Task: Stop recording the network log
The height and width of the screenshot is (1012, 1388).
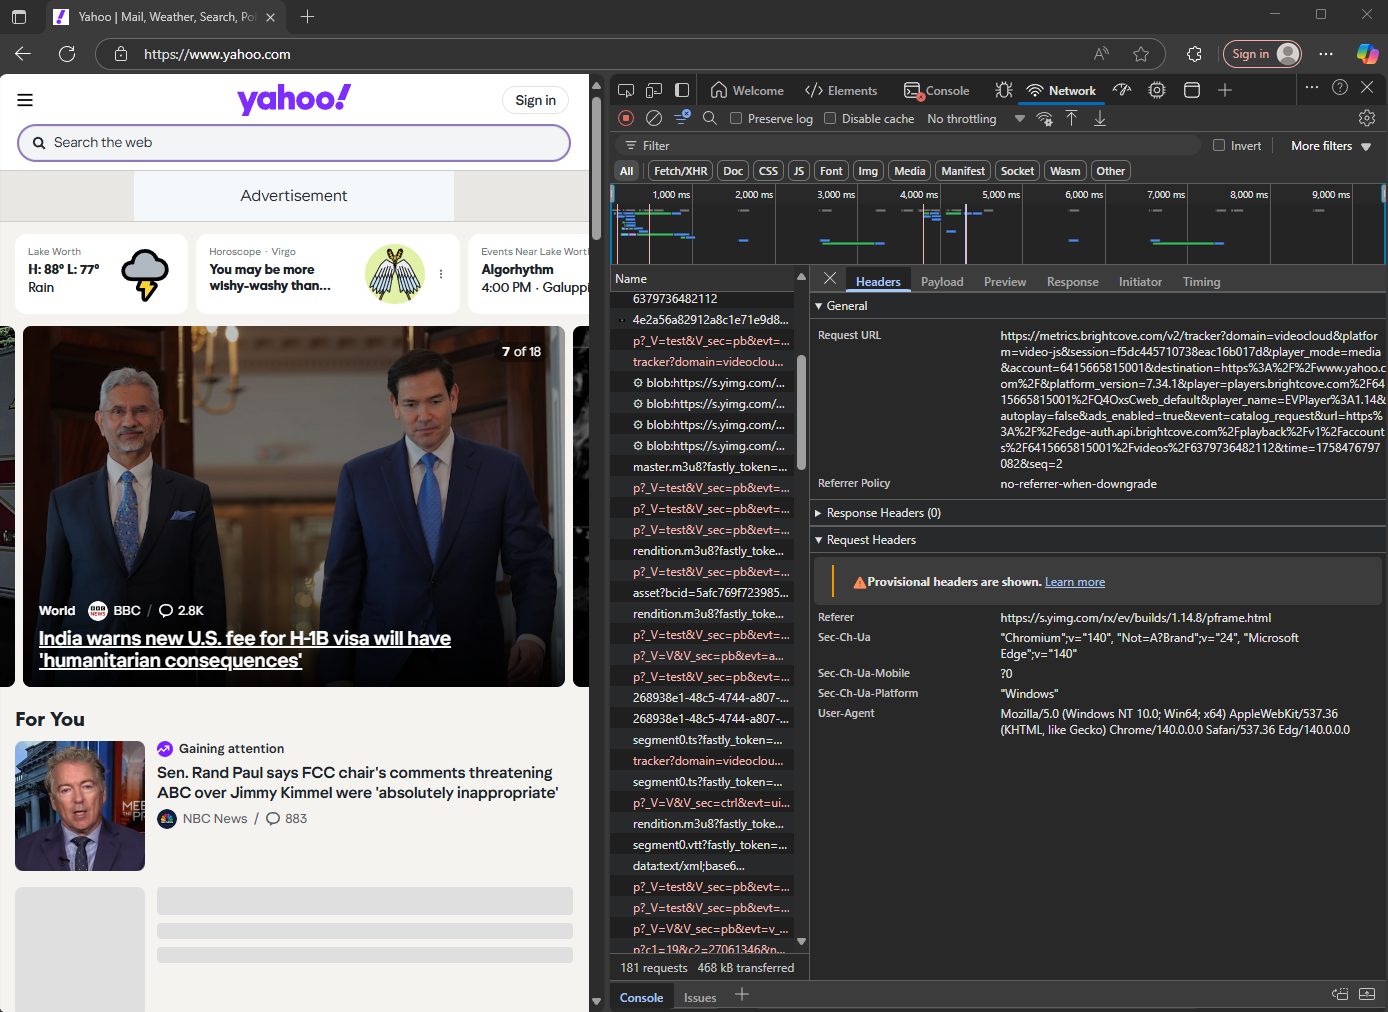Action: 625,118
